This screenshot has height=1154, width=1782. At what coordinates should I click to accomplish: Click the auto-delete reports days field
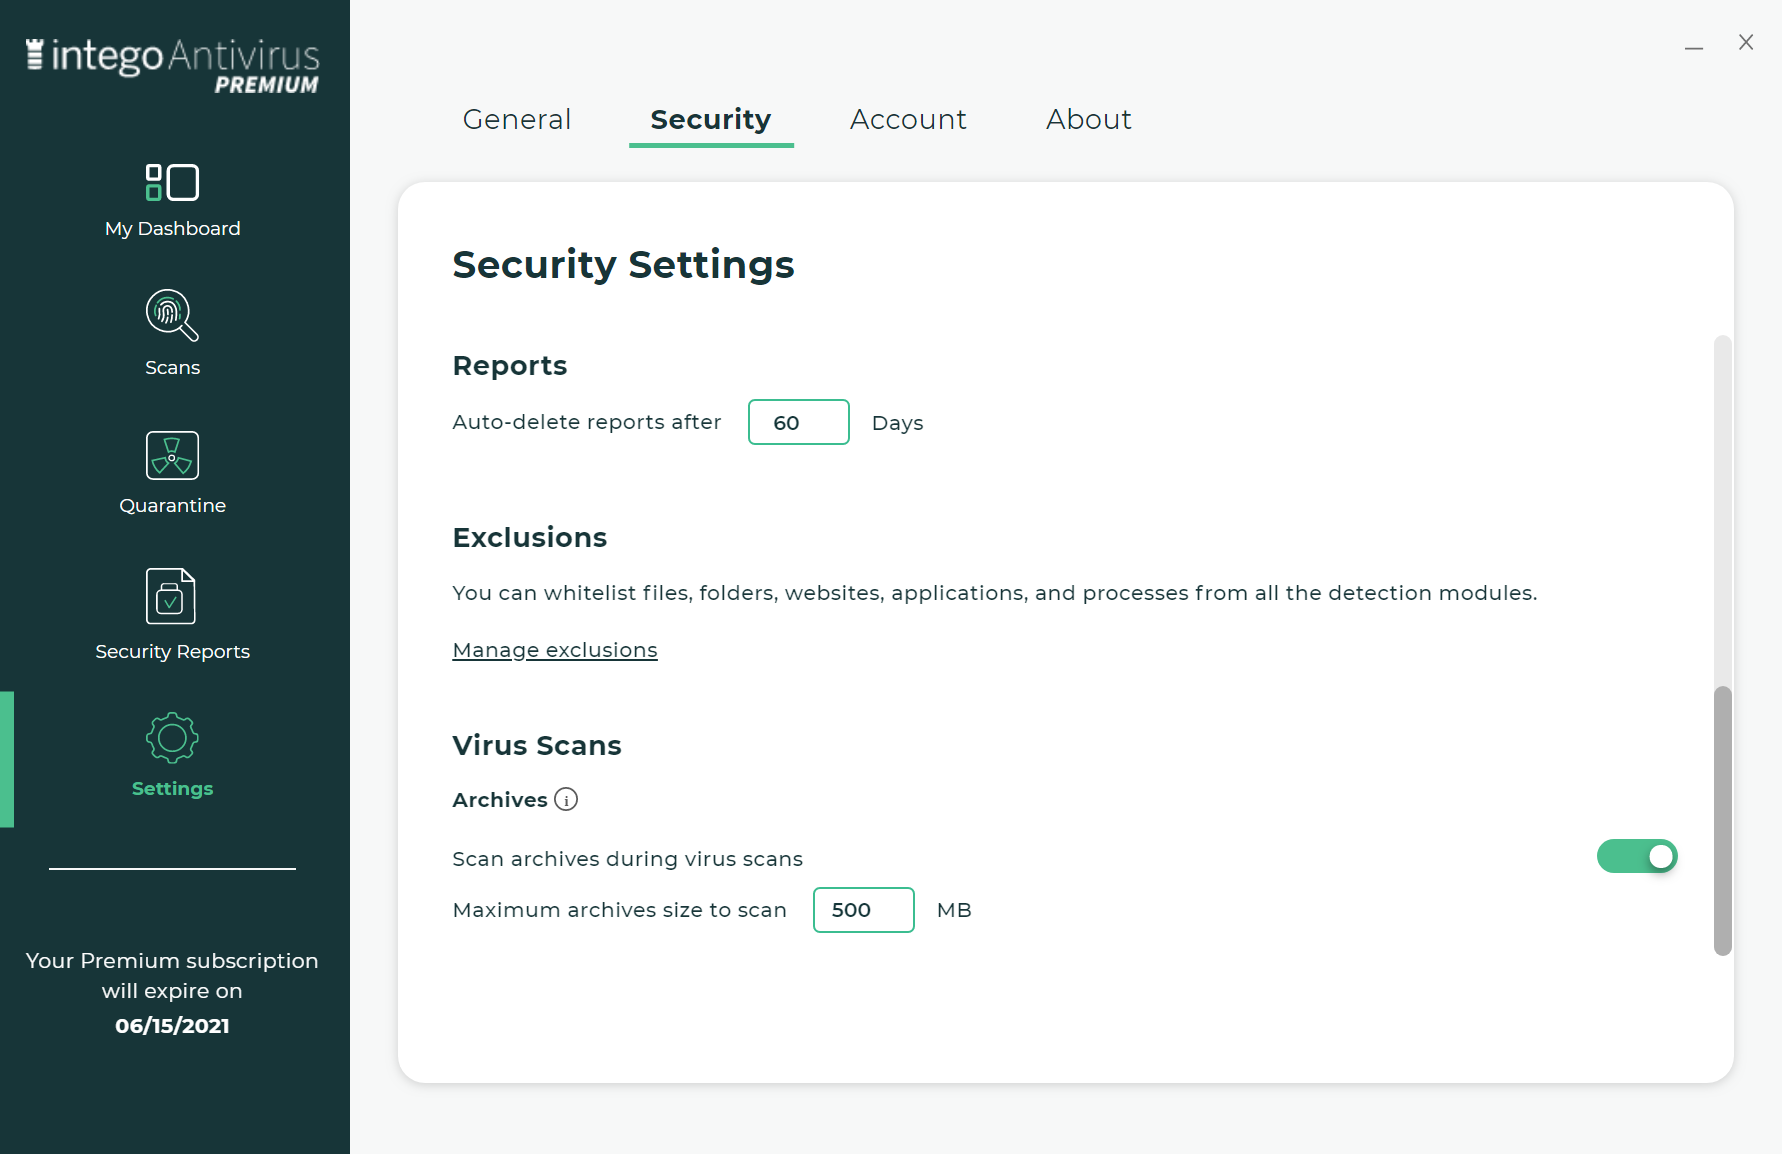pos(798,423)
